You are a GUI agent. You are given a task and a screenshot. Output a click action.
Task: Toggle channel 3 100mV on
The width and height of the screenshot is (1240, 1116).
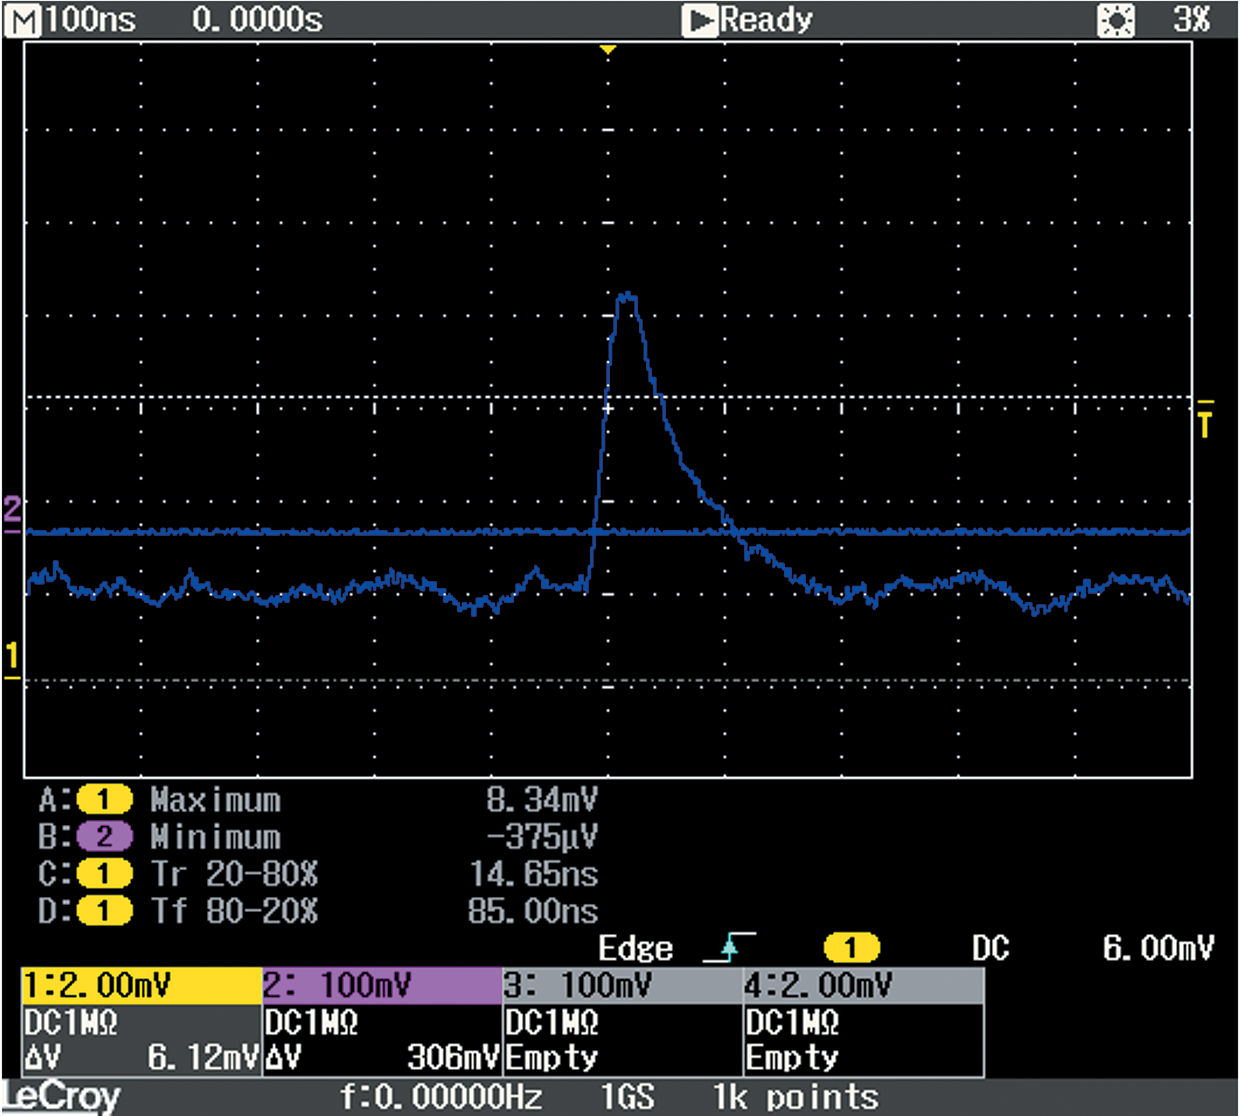click(x=622, y=986)
